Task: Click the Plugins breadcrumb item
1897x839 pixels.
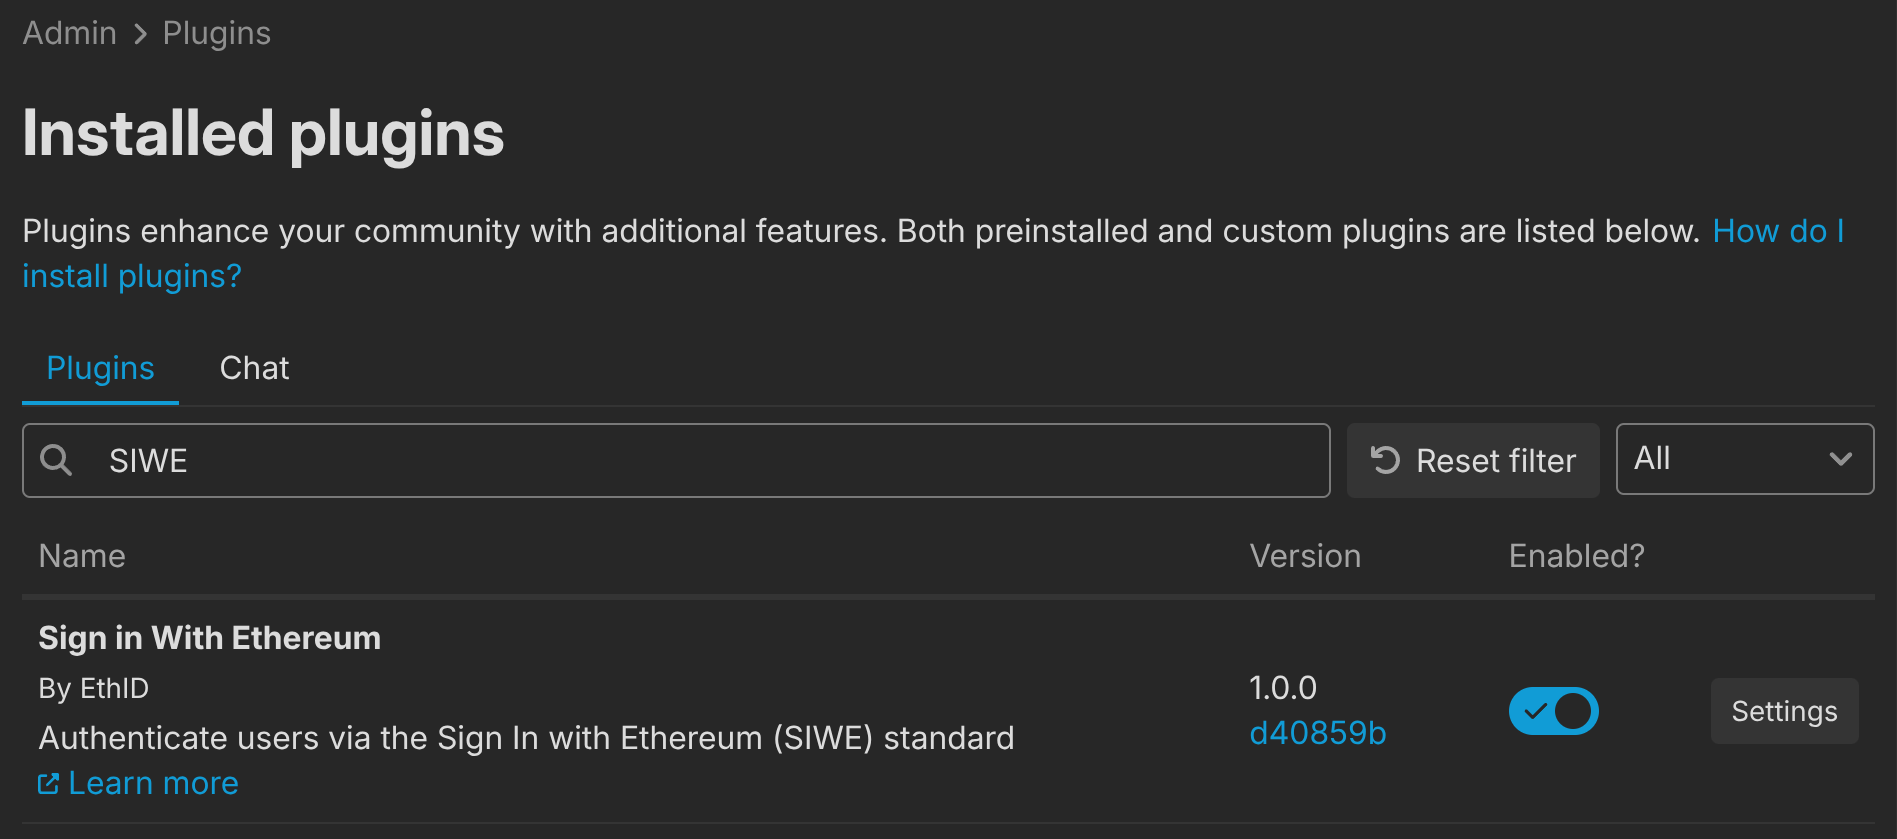Action: tap(216, 32)
